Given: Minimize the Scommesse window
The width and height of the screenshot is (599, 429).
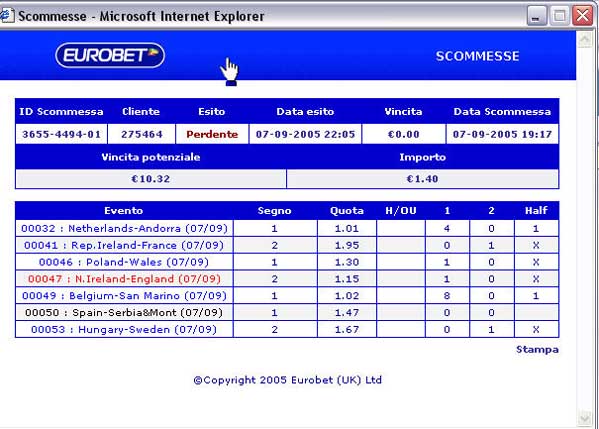Looking at the screenshot, I should tap(536, 16).
